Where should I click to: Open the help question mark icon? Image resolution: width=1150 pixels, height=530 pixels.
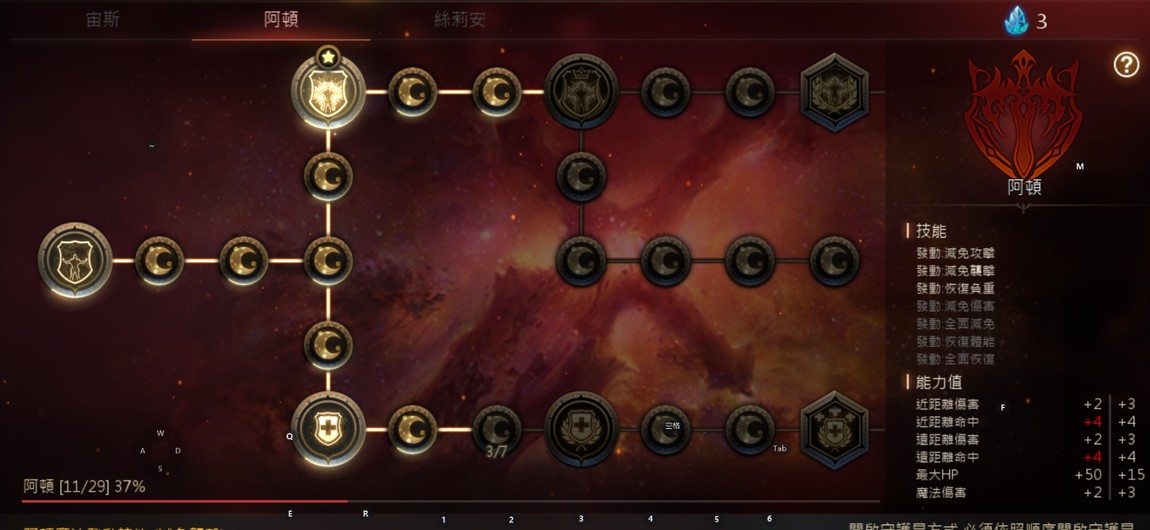click(x=1126, y=65)
